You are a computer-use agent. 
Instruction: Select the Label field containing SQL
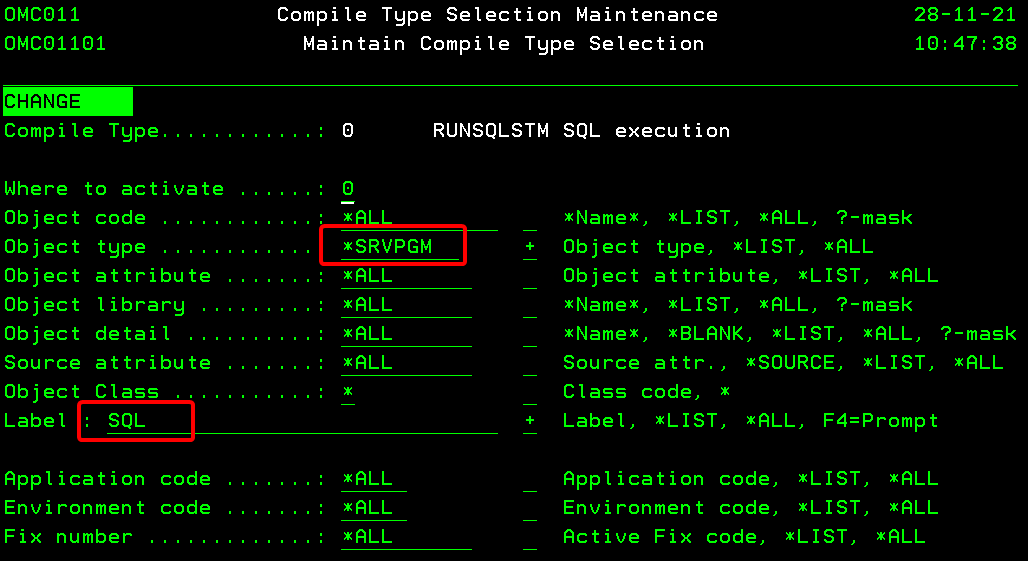click(300, 421)
